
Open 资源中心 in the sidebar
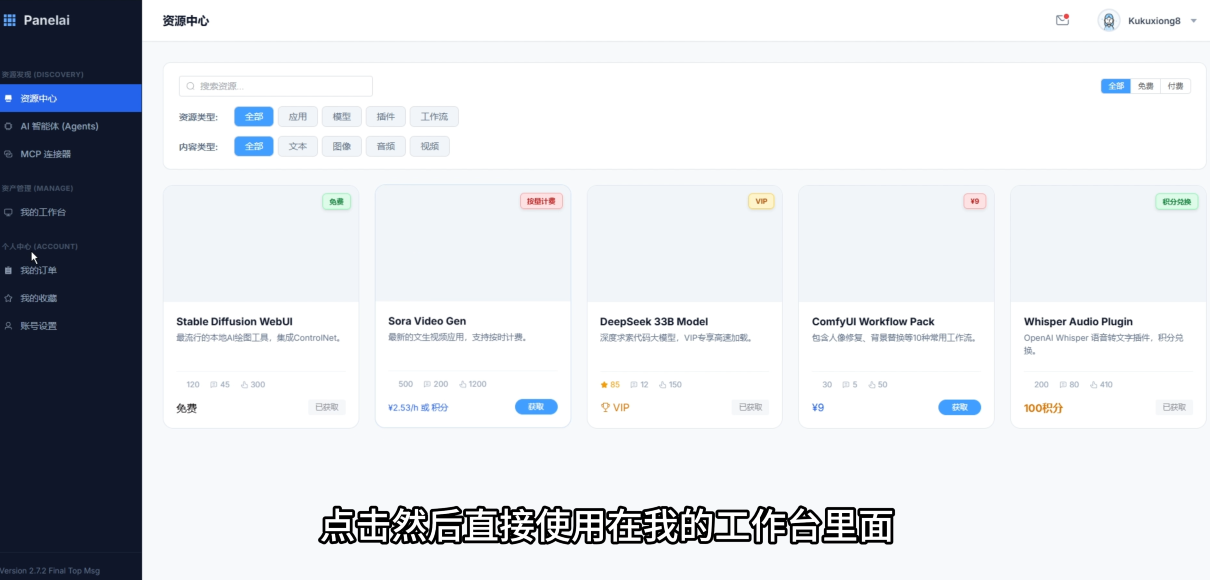[70, 98]
